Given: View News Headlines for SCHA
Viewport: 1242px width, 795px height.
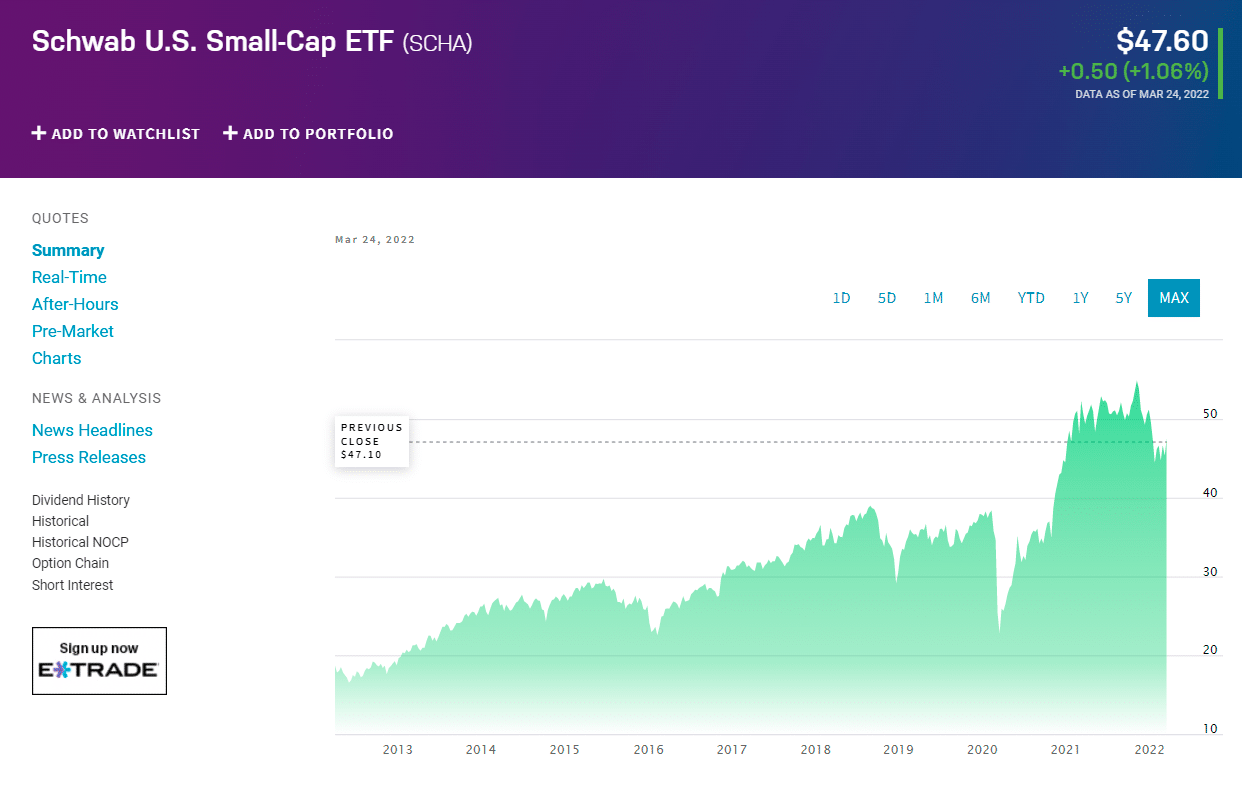Looking at the screenshot, I should click(x=92, y=430).
